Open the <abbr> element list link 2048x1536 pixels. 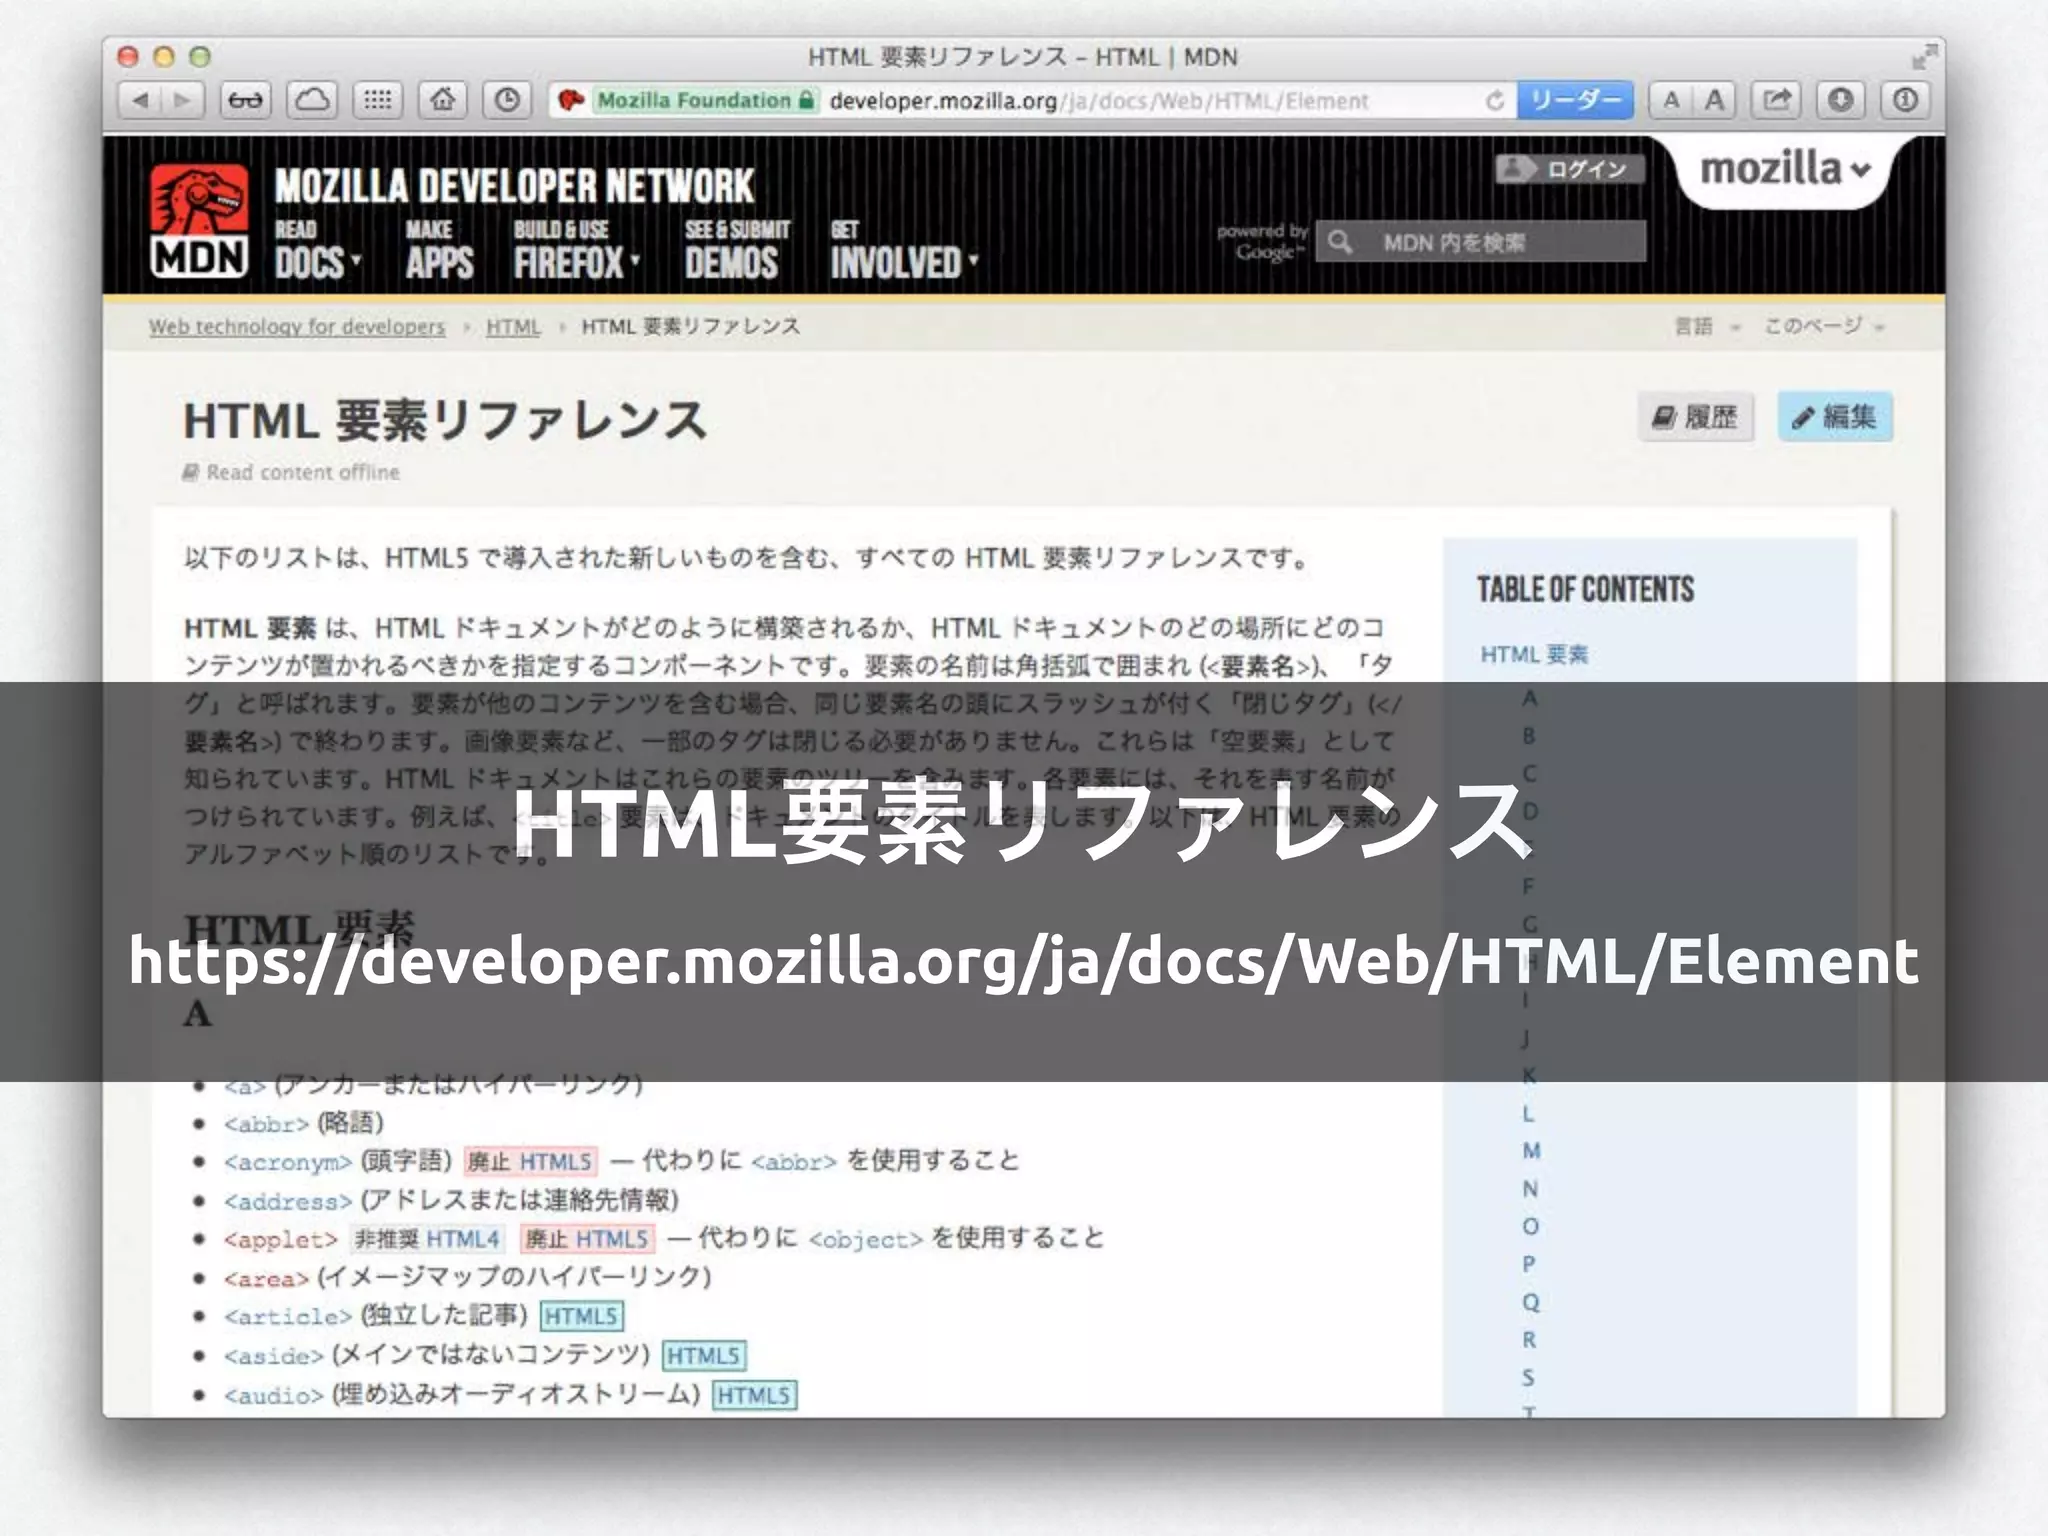(x=266, y=1124)
